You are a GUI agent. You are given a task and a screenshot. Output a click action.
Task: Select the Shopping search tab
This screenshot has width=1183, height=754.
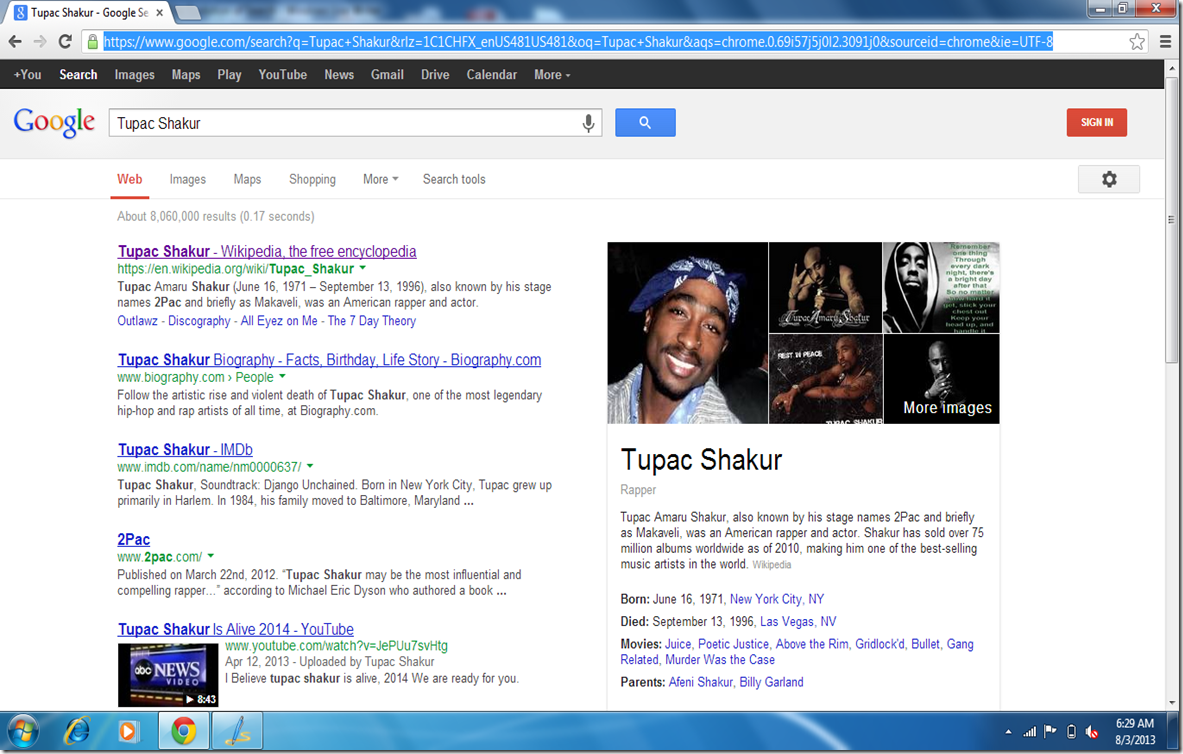(312, 179)
